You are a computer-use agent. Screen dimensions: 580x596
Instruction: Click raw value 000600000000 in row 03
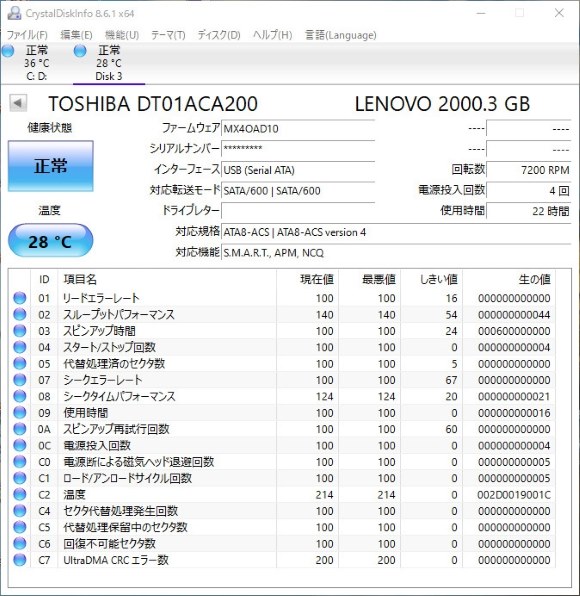point(513,331)
